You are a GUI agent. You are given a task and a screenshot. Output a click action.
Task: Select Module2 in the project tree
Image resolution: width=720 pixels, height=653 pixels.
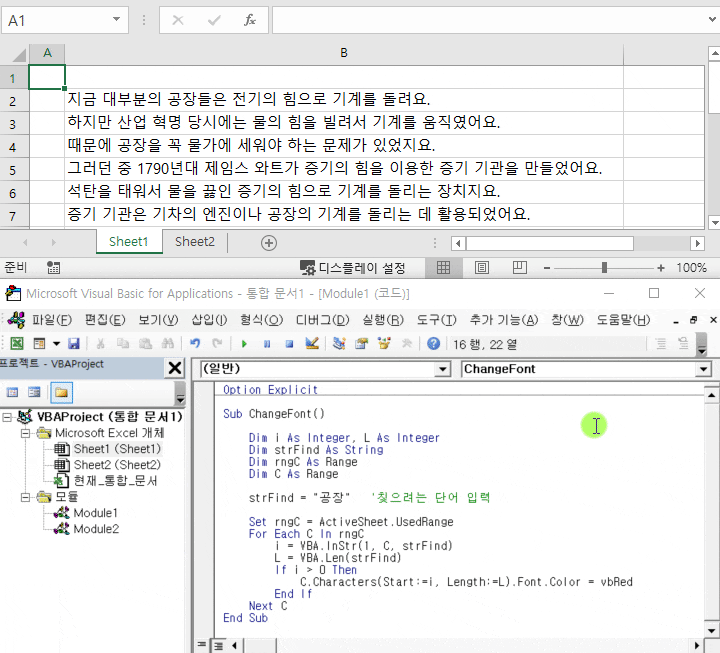click(96, 529)
